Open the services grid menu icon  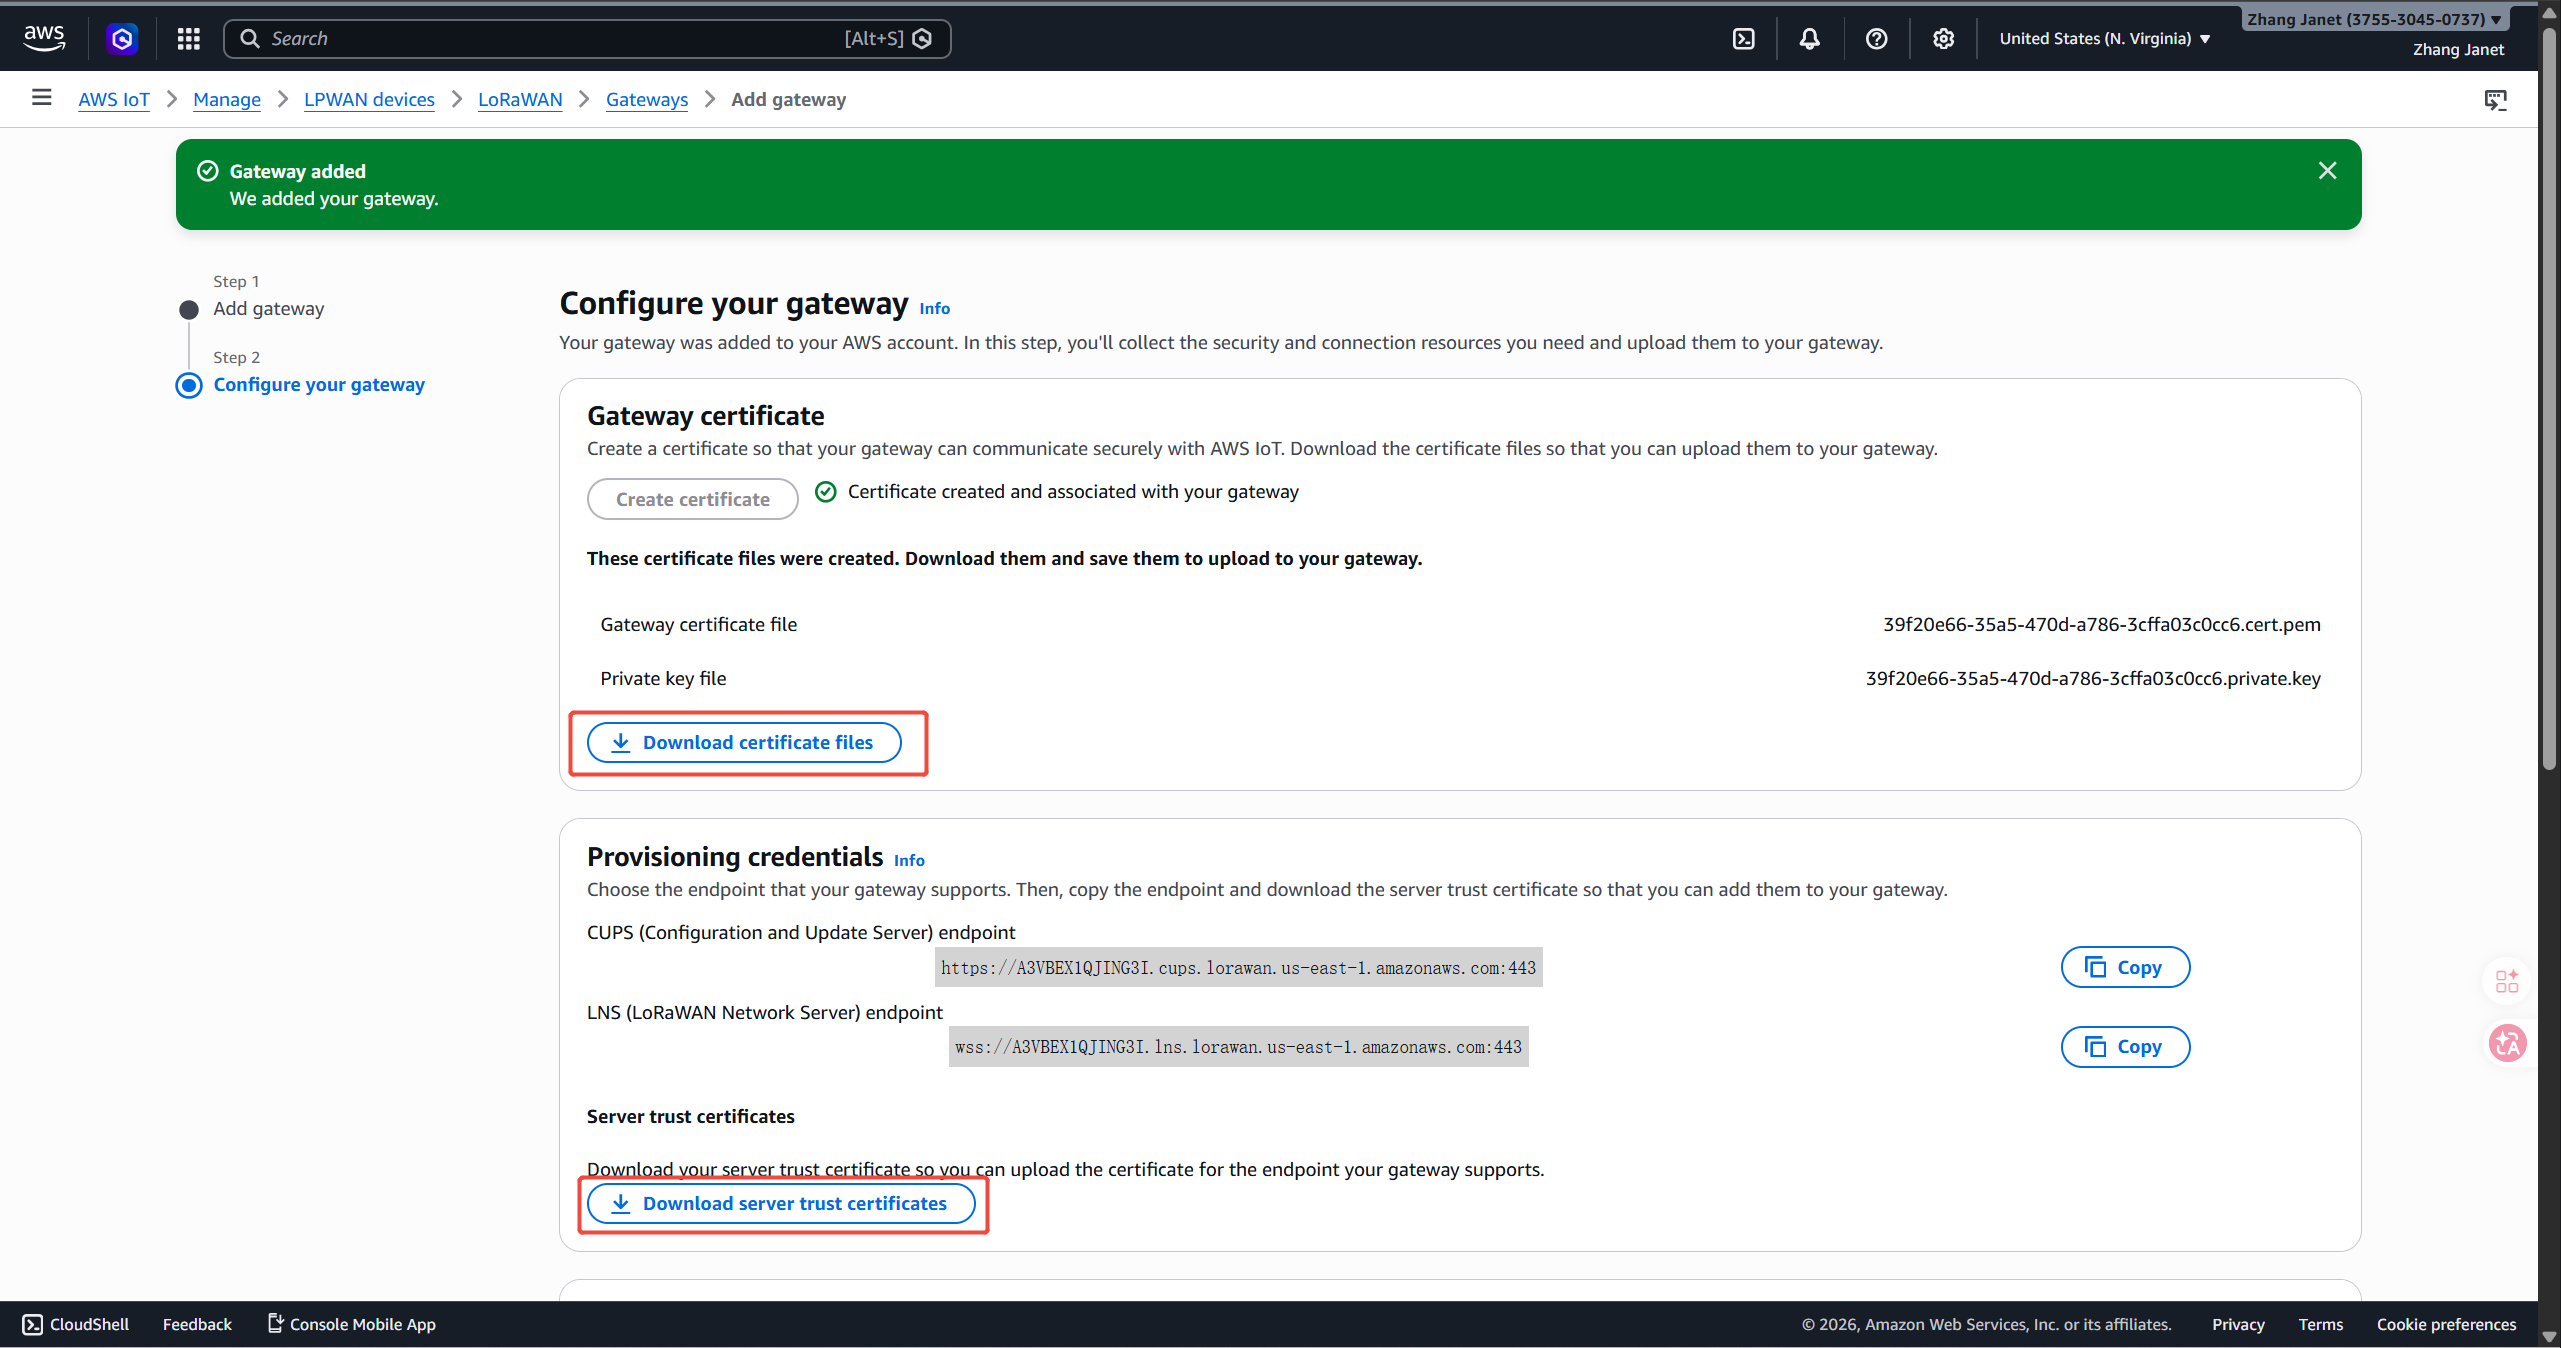pos(188,39)
